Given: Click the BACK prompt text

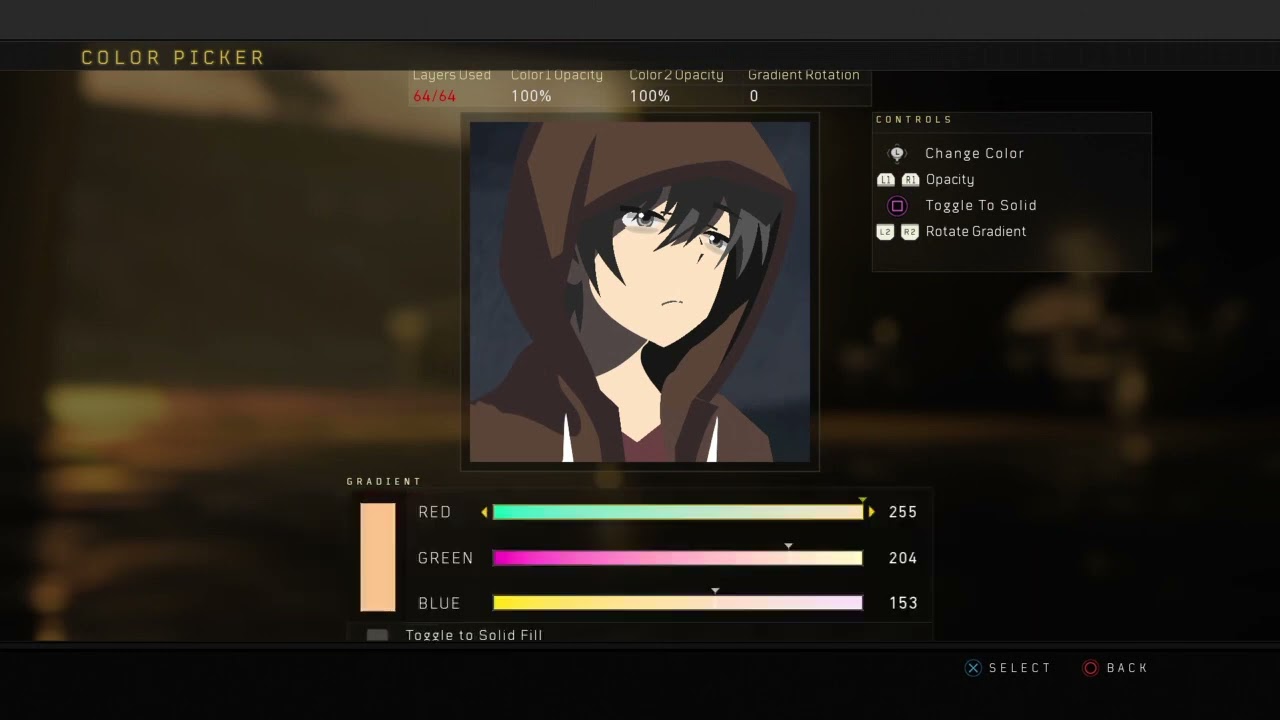Looking at the screenshot, I should 1127,668.
